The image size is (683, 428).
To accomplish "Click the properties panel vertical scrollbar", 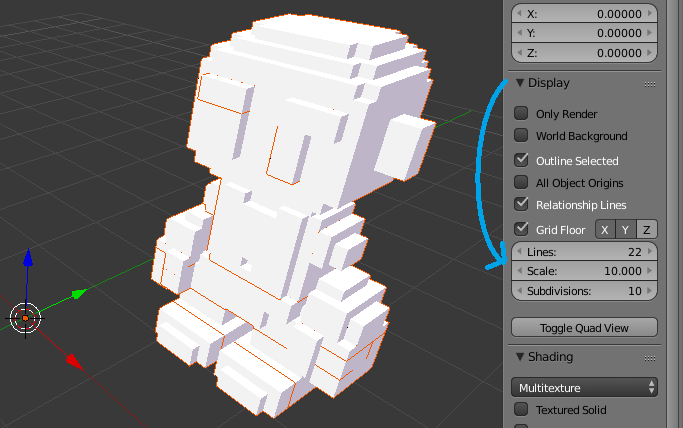I will (674, 214).
